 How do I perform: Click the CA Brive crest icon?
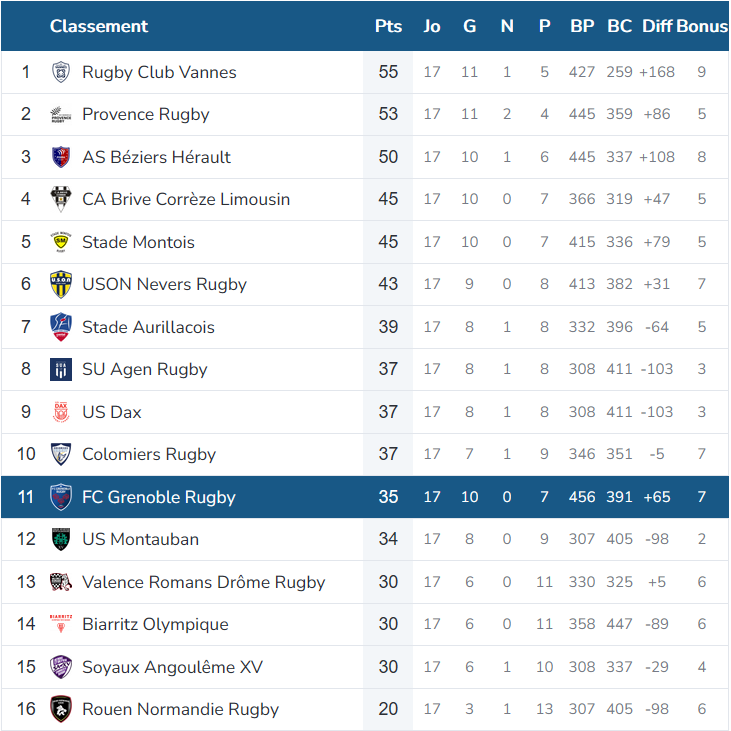click(x=61, y=199)
